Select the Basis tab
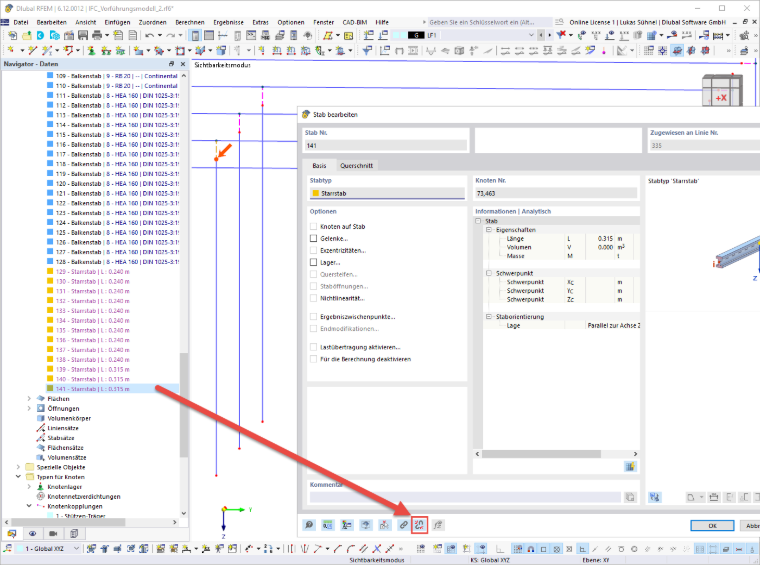Viewport: 760px width, 565px height. (319, 166)
